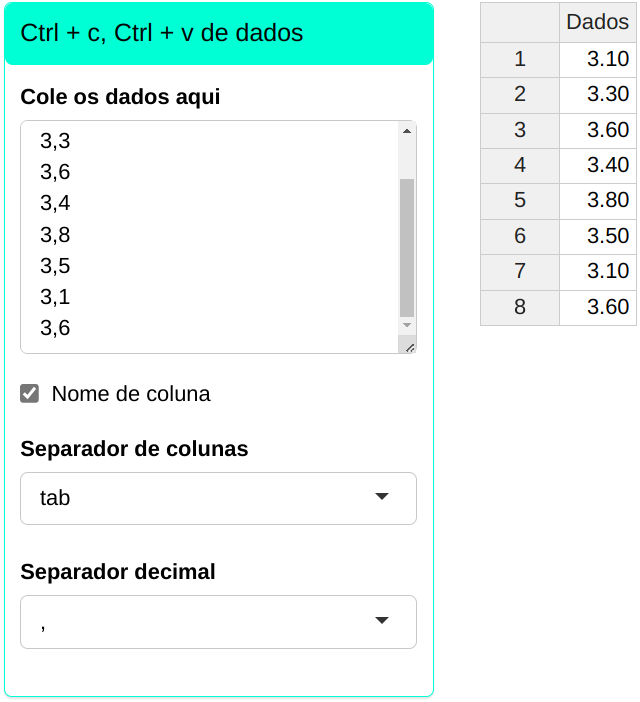Click the 3.80 cell in row 5
The width and height of the screenshot is (640, 702).
point(597,200)
